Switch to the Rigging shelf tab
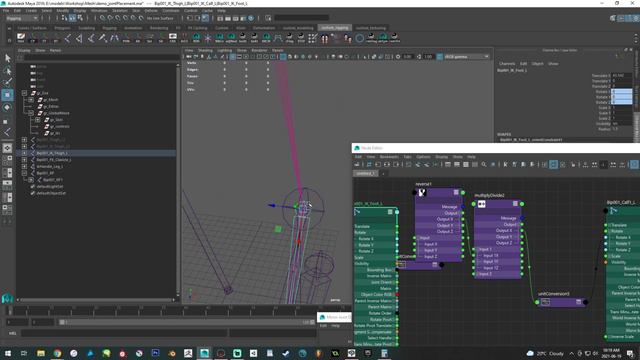 pyautogui.click(x=109, y=28)
